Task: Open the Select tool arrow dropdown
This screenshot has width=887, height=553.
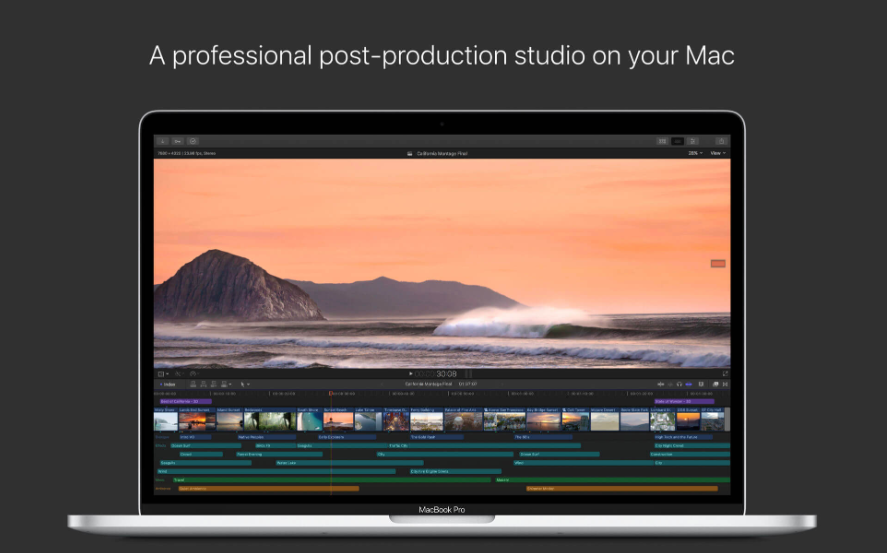Action: click(245, 384)
